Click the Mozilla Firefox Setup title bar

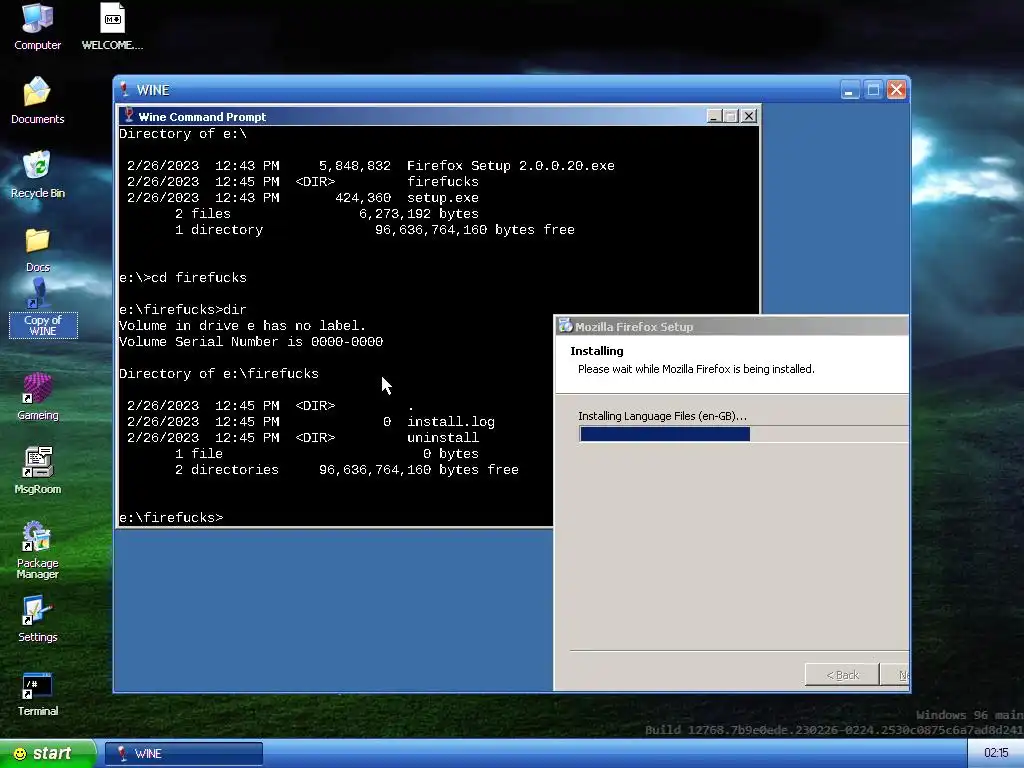point(731,326)
